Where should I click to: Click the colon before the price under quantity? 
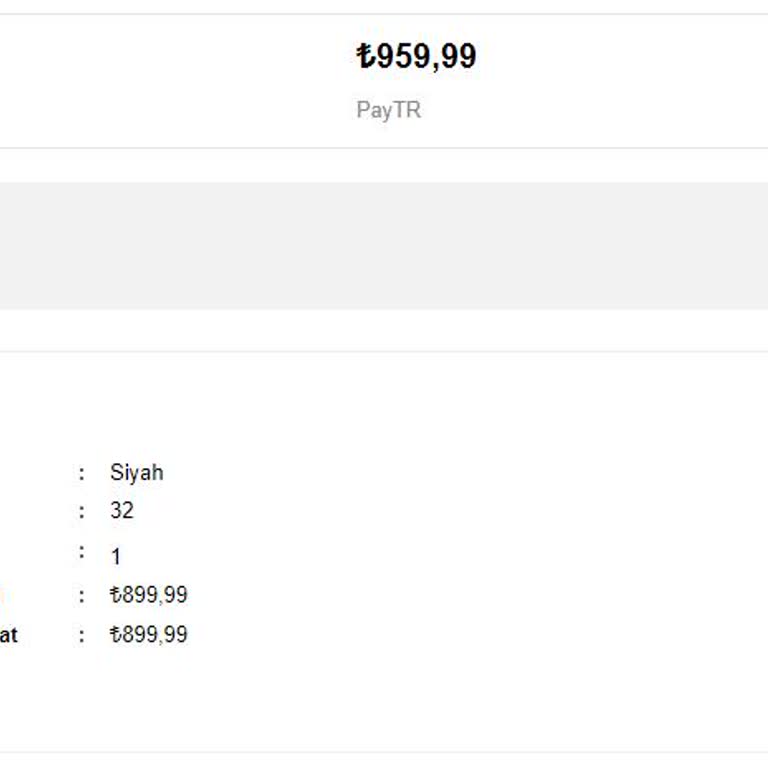coord(81,596)
